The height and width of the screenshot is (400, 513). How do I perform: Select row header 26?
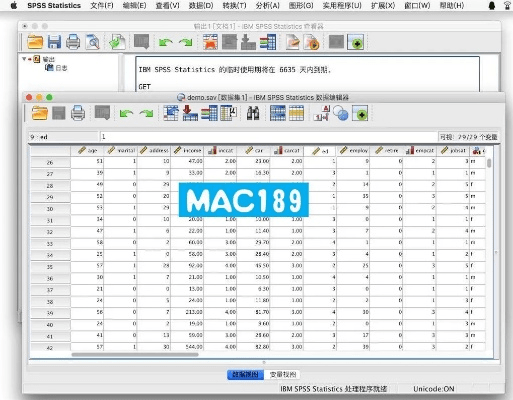[50, 162]
